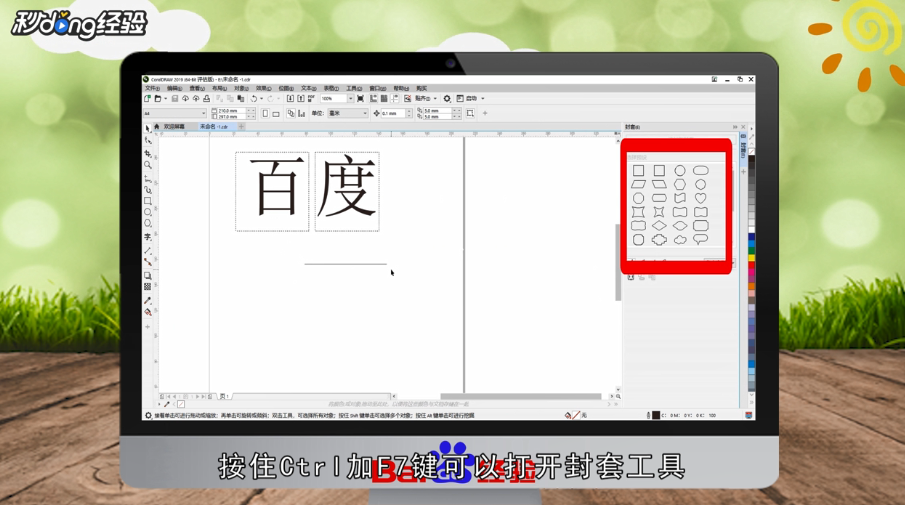
Task: Click the nudge distance 0.1 mm field
Action: point(392,114)
